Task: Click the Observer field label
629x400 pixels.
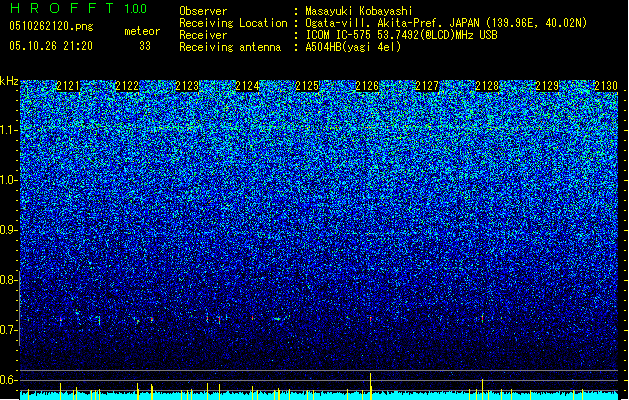Action: tap(203, 11)
